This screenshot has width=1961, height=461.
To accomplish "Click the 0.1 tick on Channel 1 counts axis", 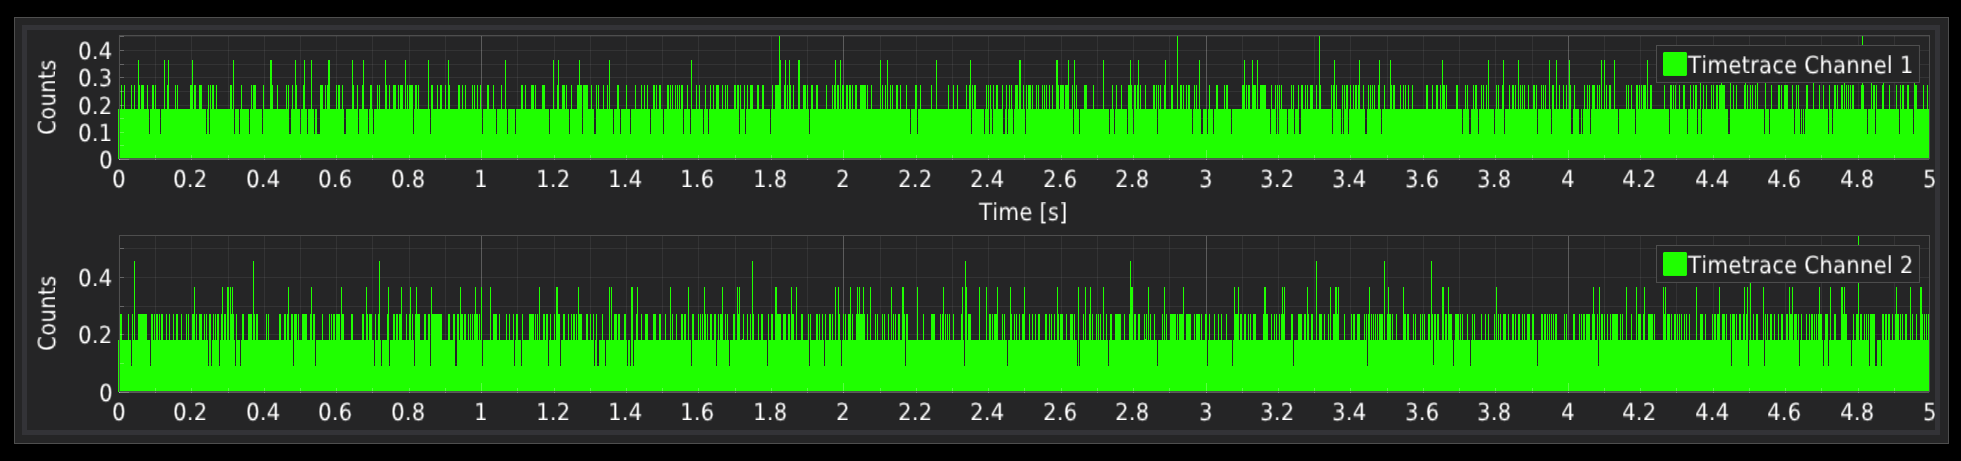I will [95, 133].
